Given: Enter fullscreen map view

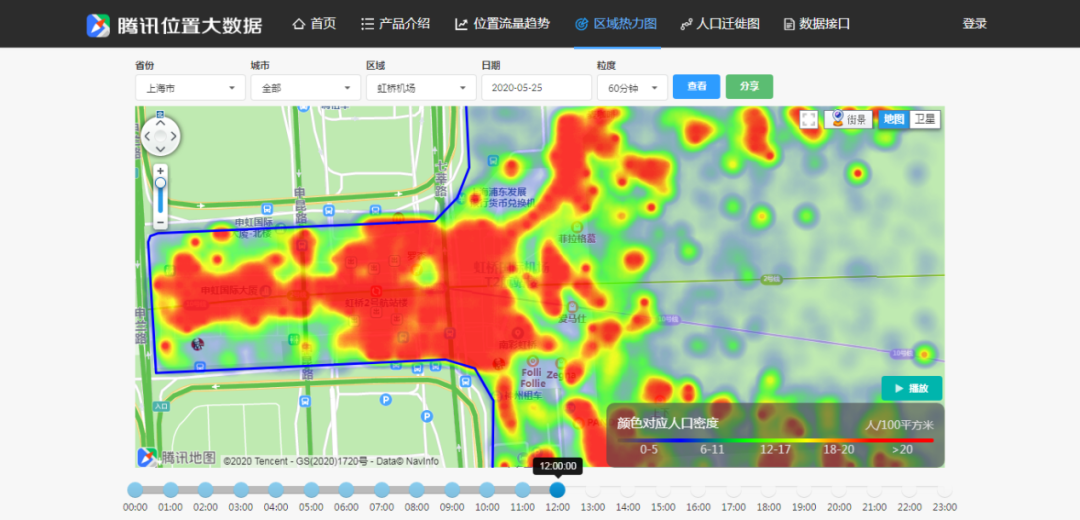Looking at the screenshot, I should pyautogui.click(x=809, y=119).
